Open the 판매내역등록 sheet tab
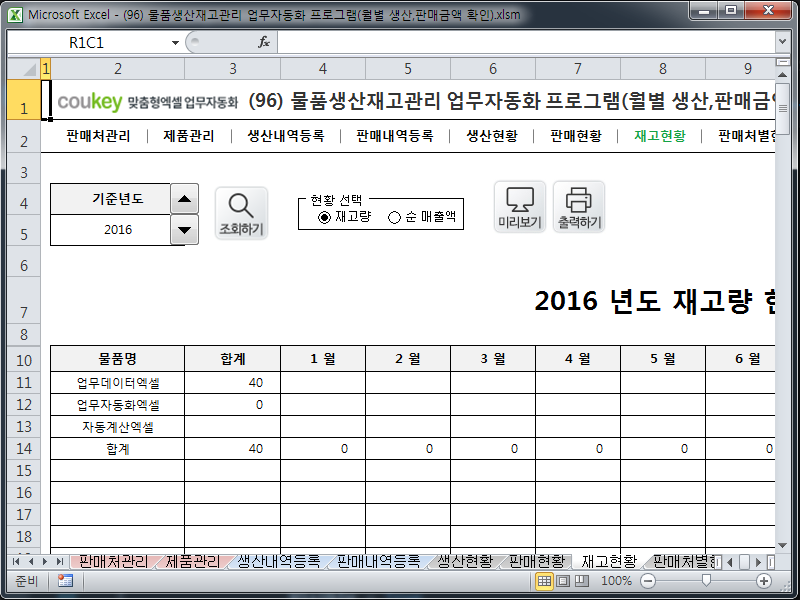 point(379,562)
